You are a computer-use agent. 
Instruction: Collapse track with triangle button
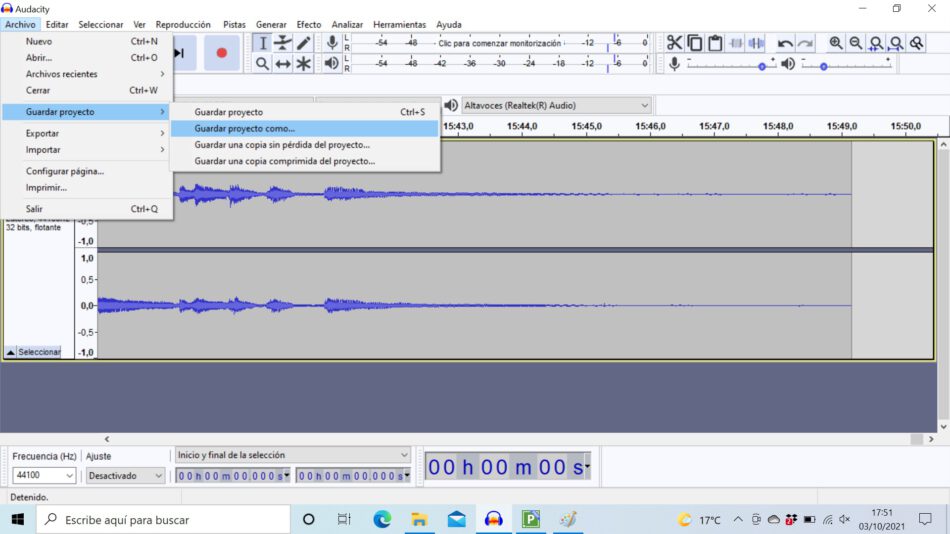coord(10,352)
